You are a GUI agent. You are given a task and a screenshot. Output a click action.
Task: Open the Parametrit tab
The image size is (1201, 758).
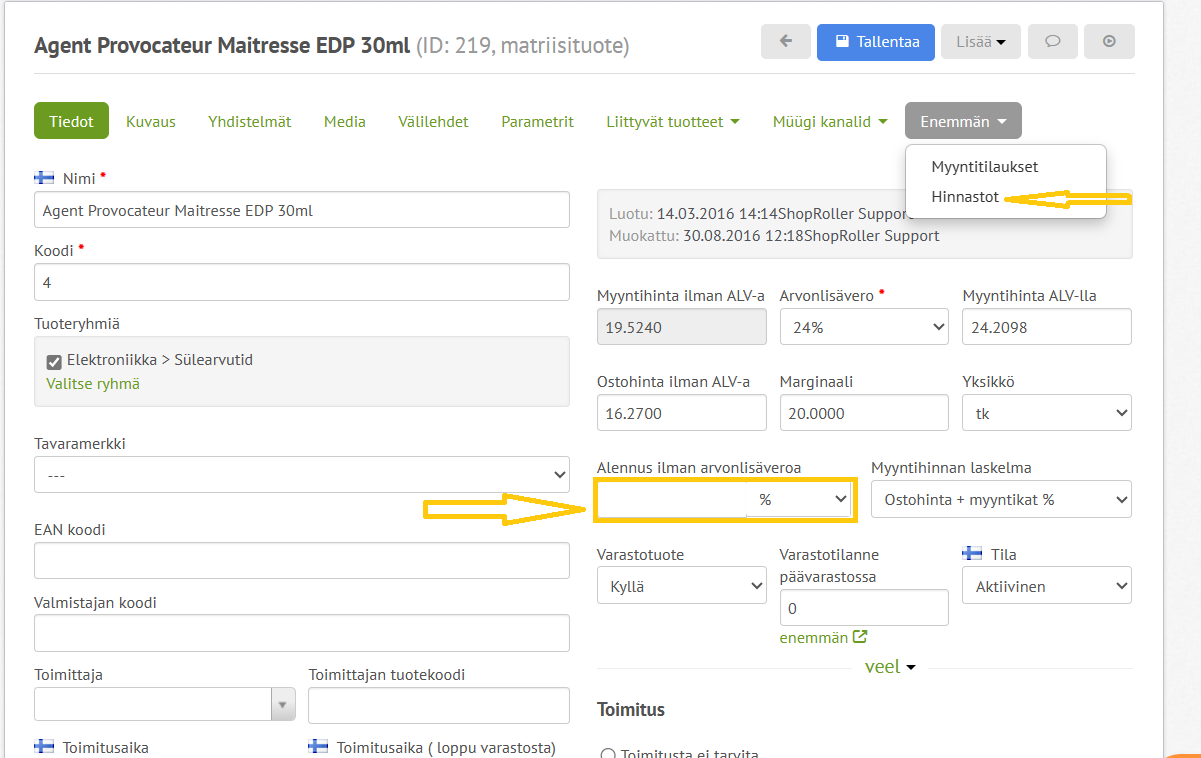(538, 121)
